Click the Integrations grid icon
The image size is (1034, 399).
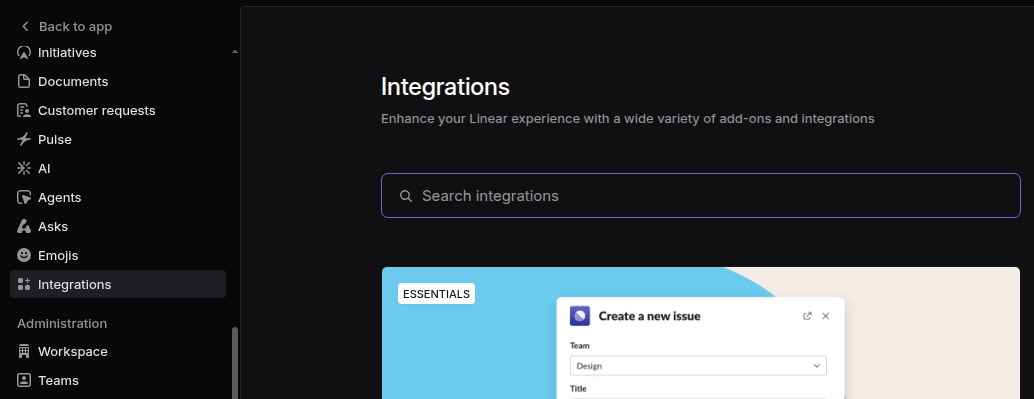coord(24,284)
